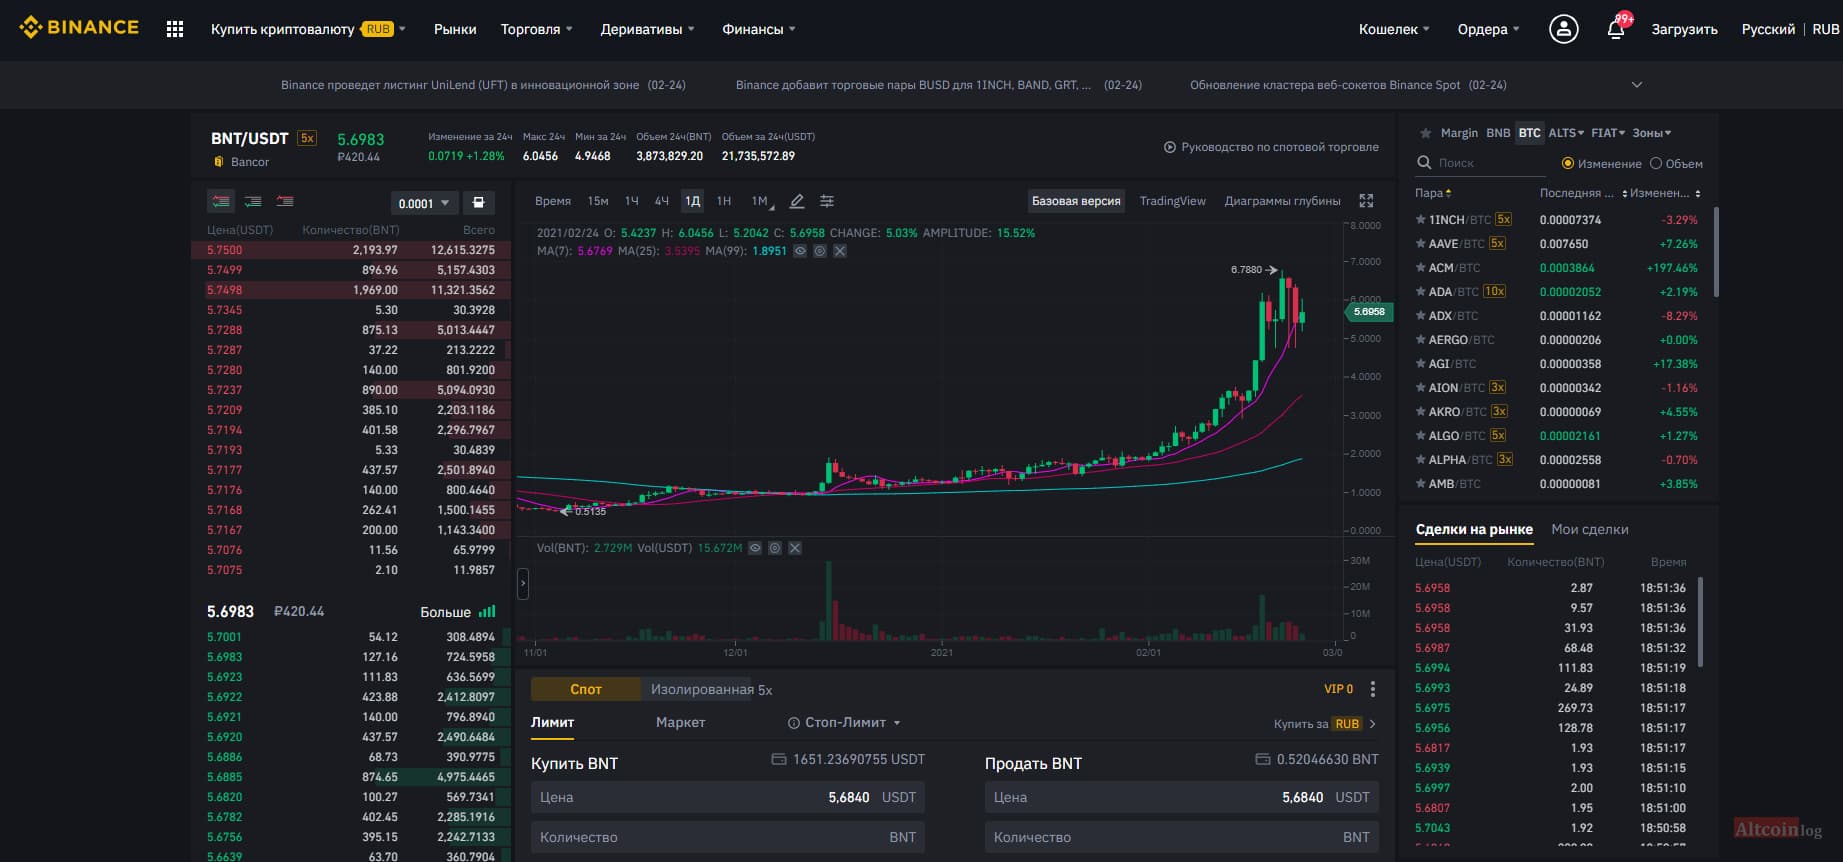Open the ALTS market dropdown
This screenshot has width=1843, height=862.
tap(1565, 133)
